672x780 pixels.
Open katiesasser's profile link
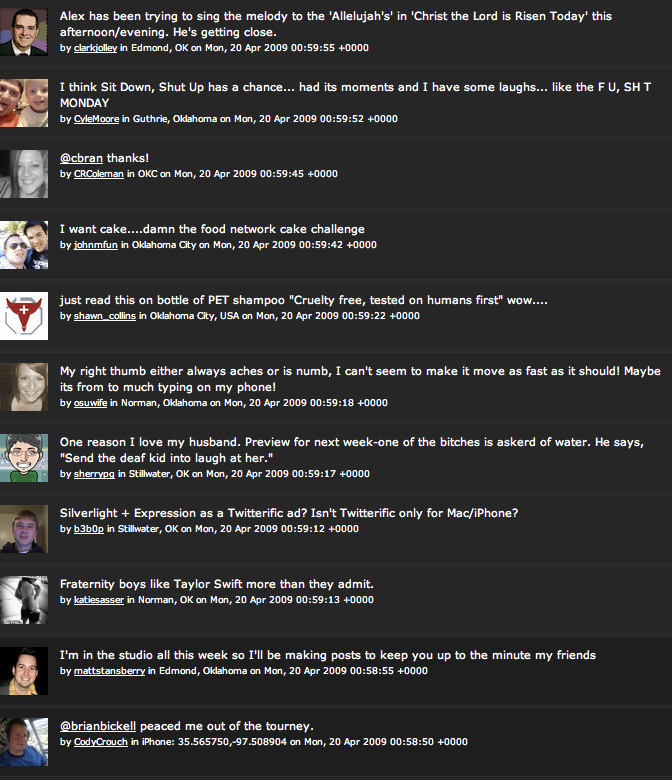click(x=98, y=600)
